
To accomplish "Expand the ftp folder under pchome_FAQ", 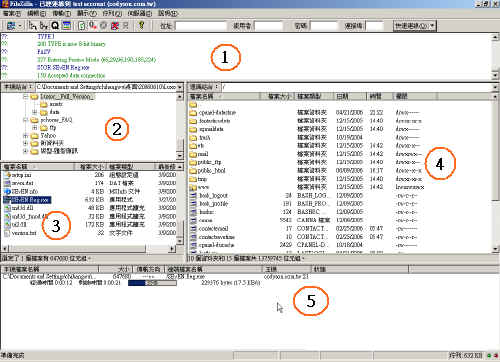I will click(35, 128).
